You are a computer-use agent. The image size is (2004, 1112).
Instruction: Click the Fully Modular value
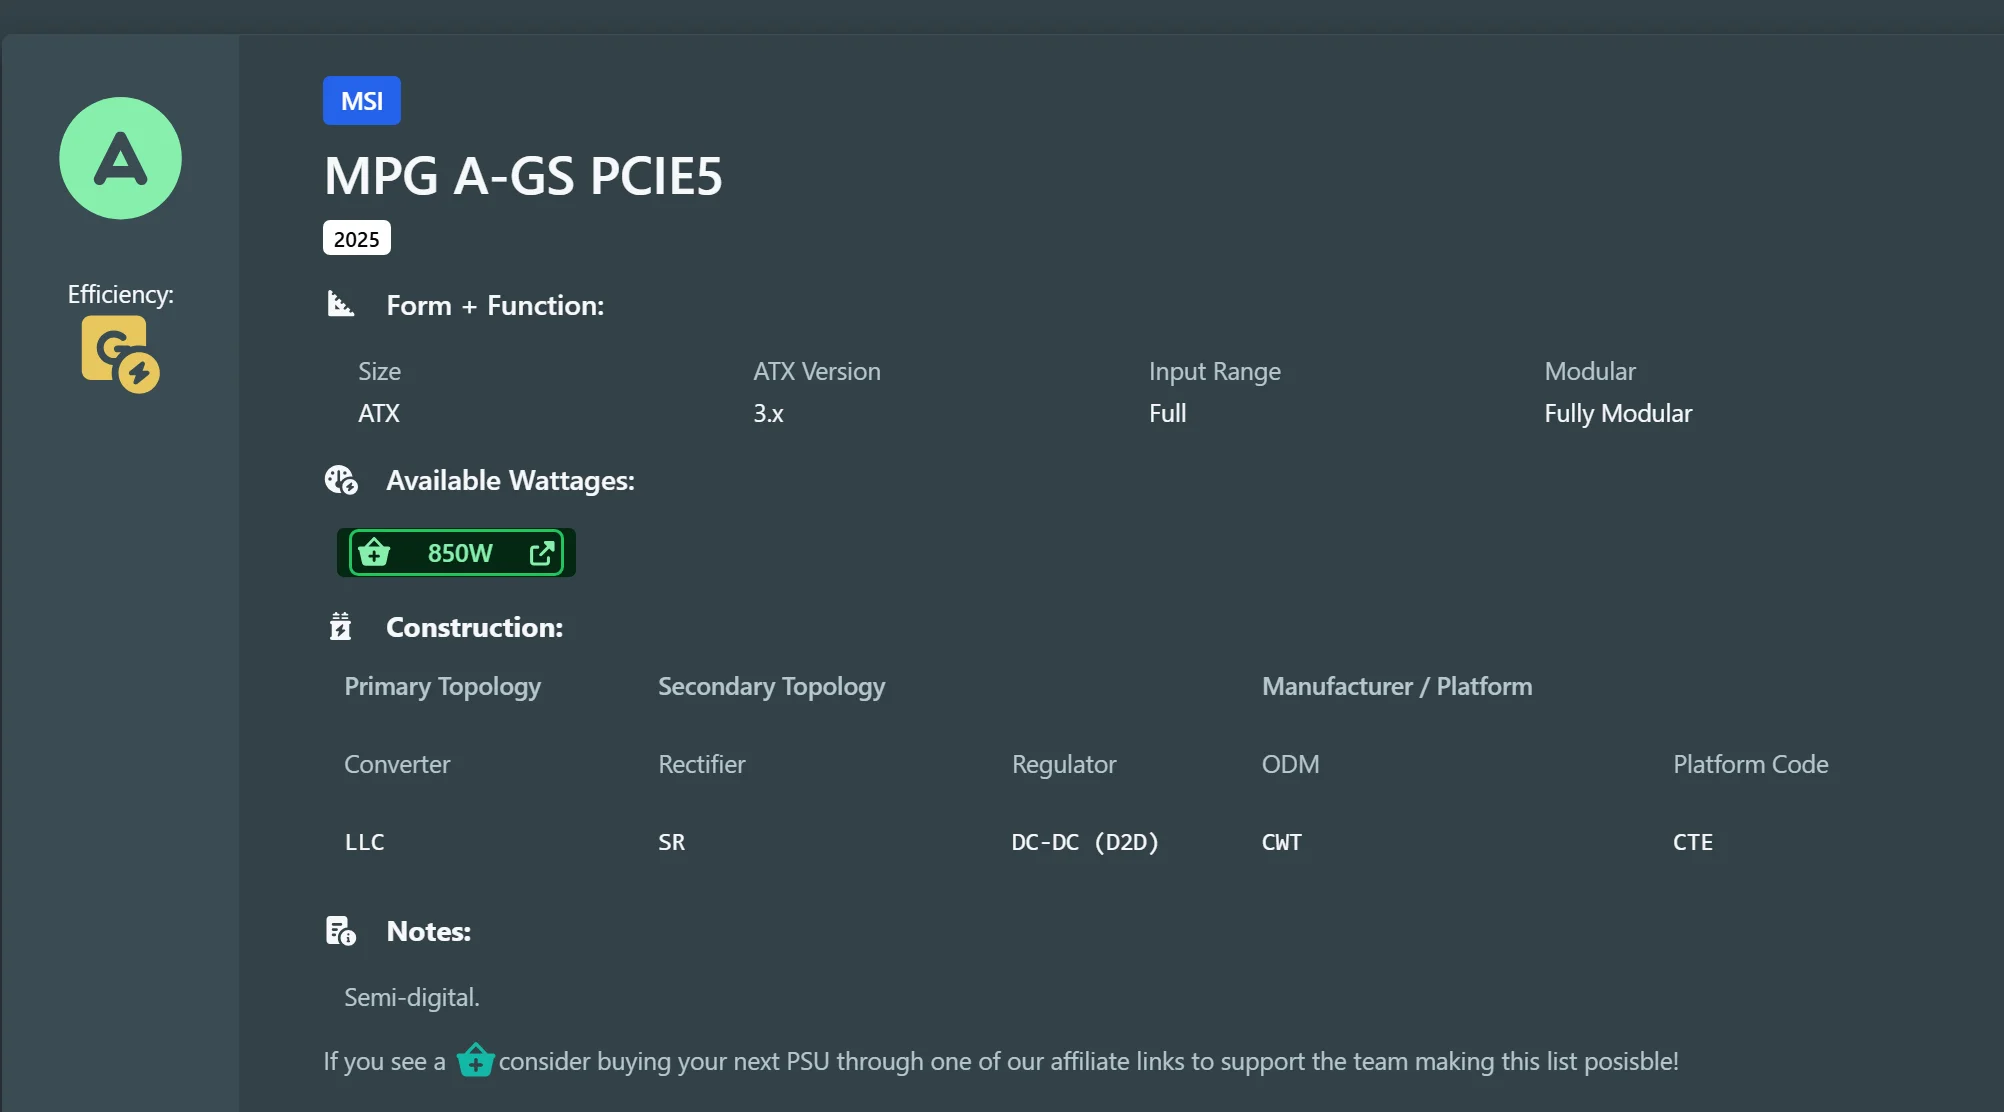point(1617,413)
